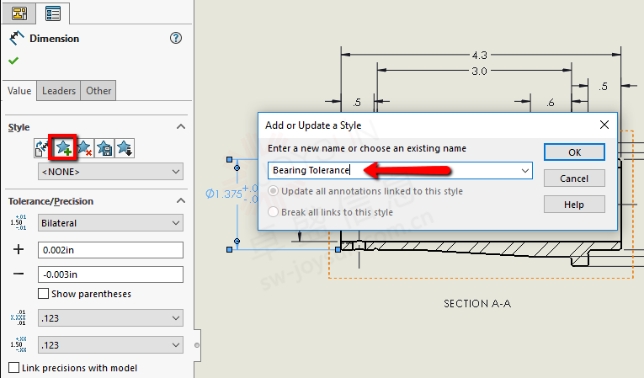Open the tolerance precision .123 dropdown
The height and width of the screenshot is (378, 644).
pyautogui.click(x=110, y=345)
